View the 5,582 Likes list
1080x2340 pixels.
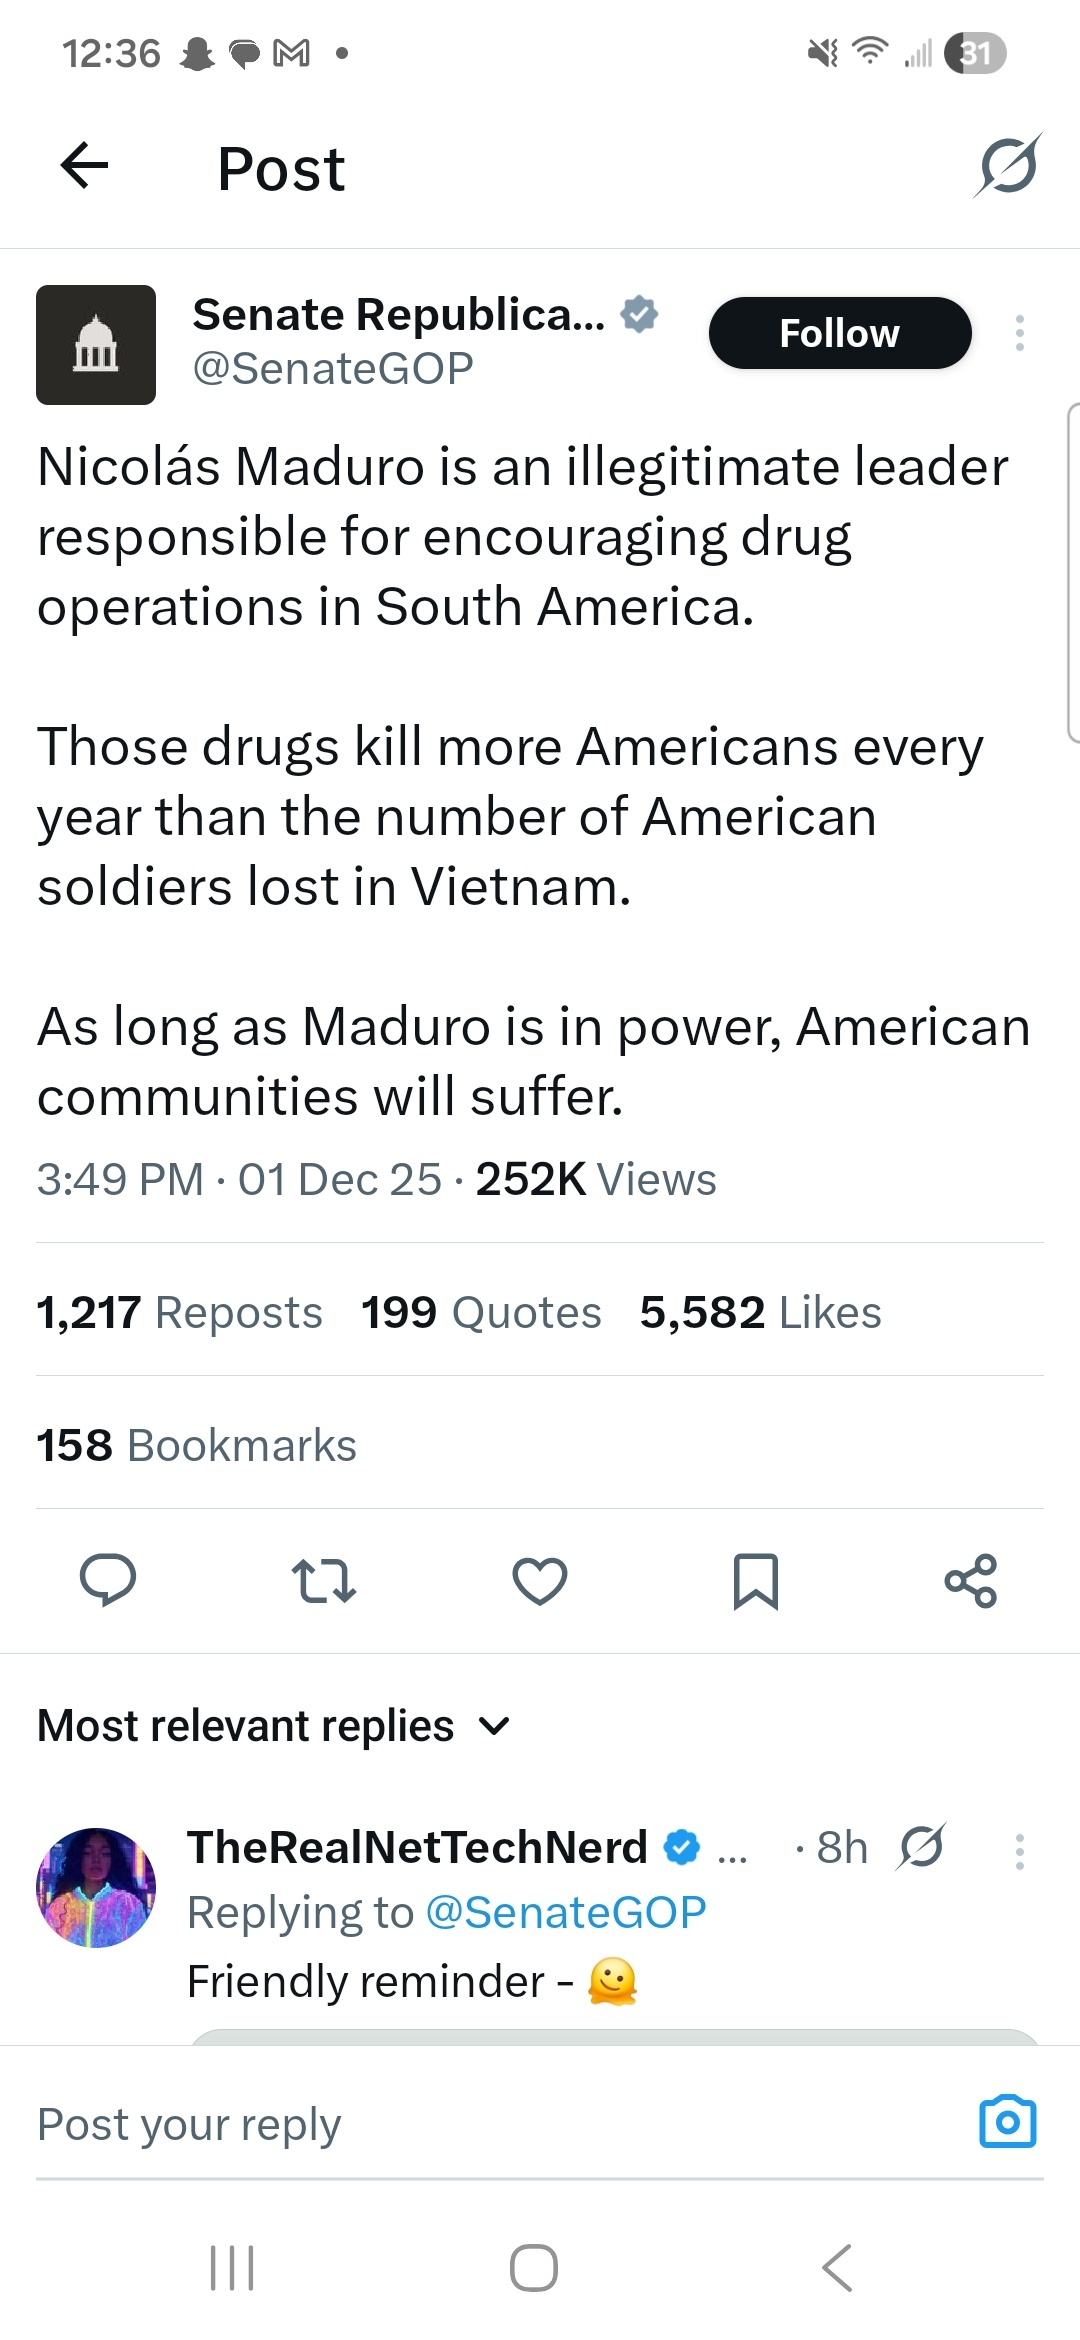[760, 1312]
